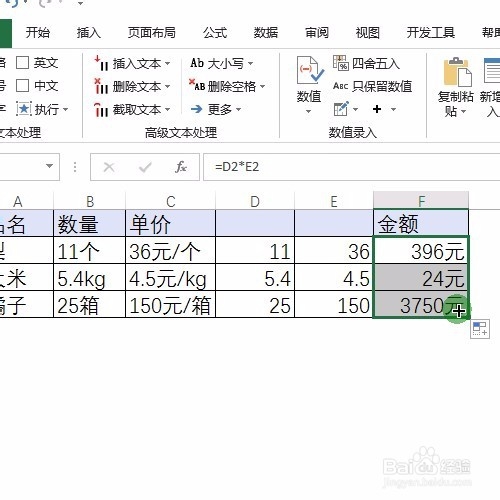Click the 数值 document icon
This screenshot has width=500, height=500.
click(310, 70)
